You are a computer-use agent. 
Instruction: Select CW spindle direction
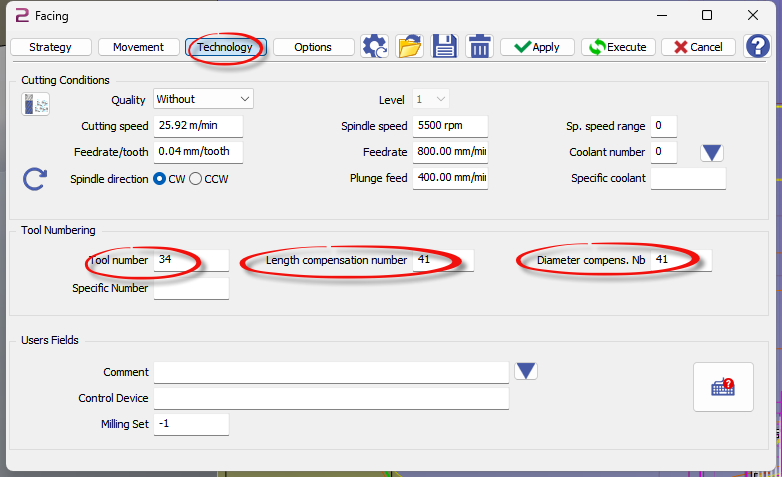click(x=159, y=179)
